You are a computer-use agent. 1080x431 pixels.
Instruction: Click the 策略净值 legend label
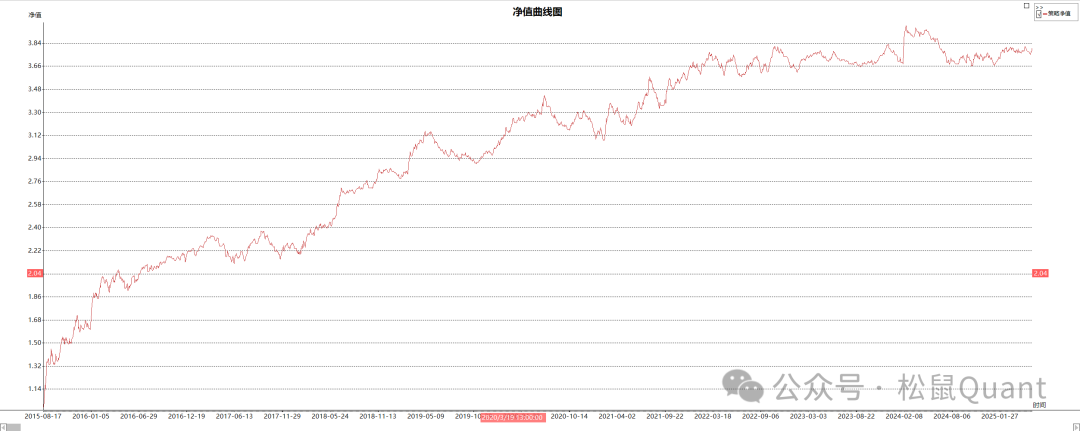[1059, 14]
